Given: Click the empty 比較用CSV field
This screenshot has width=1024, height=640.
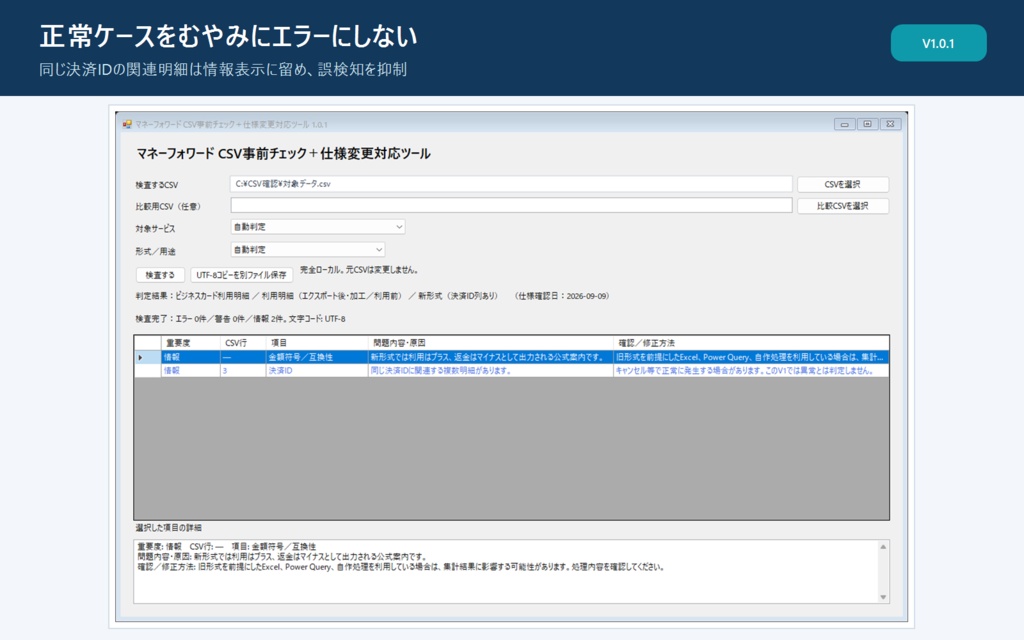Looking at the screenshot, I should [511, 206].
